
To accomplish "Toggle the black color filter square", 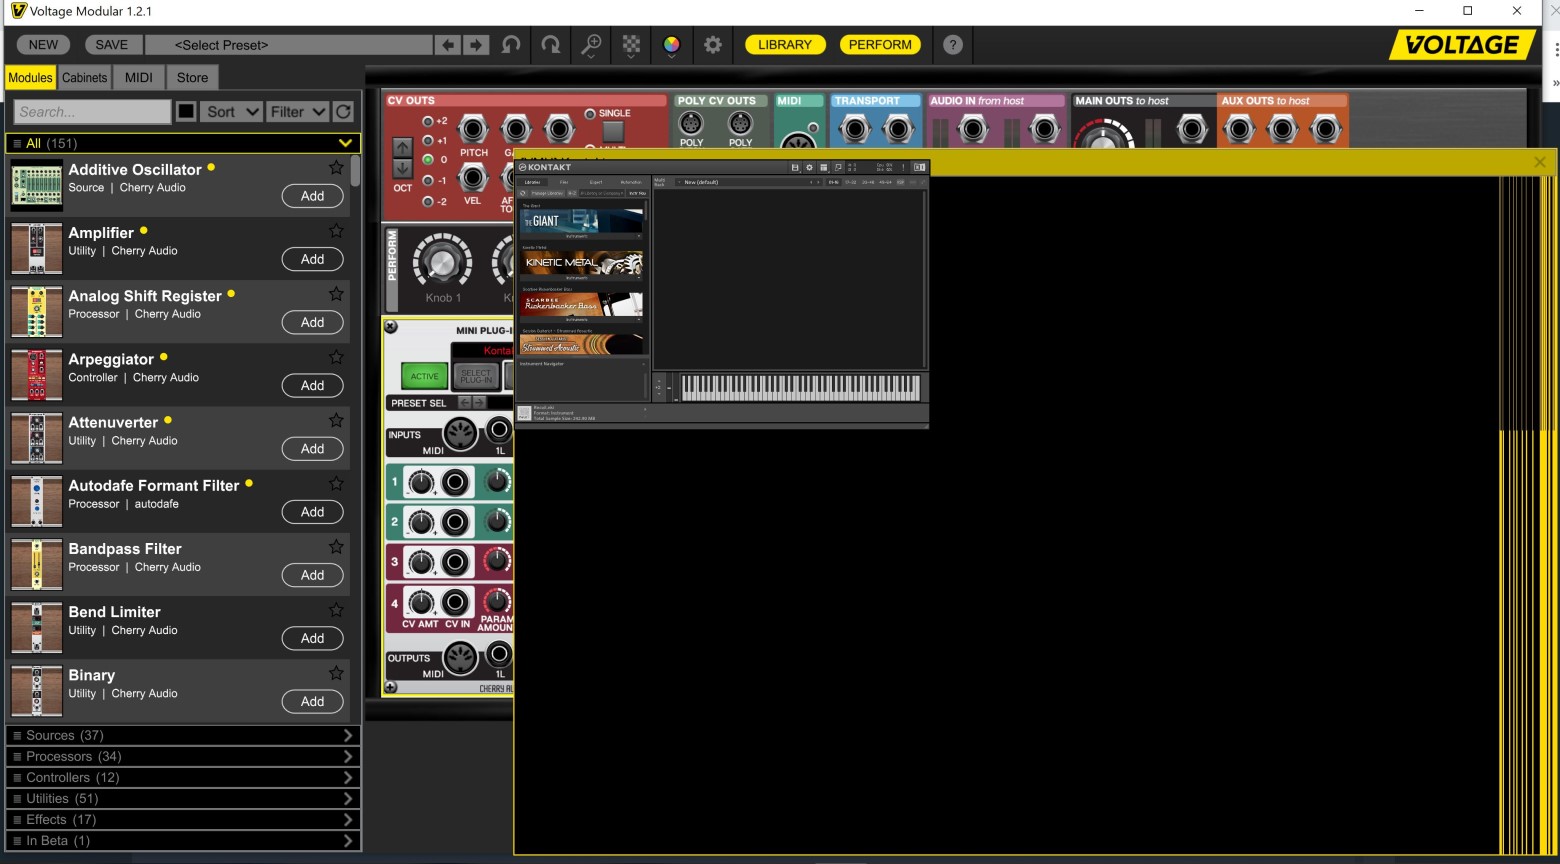I will click(186, 112).
